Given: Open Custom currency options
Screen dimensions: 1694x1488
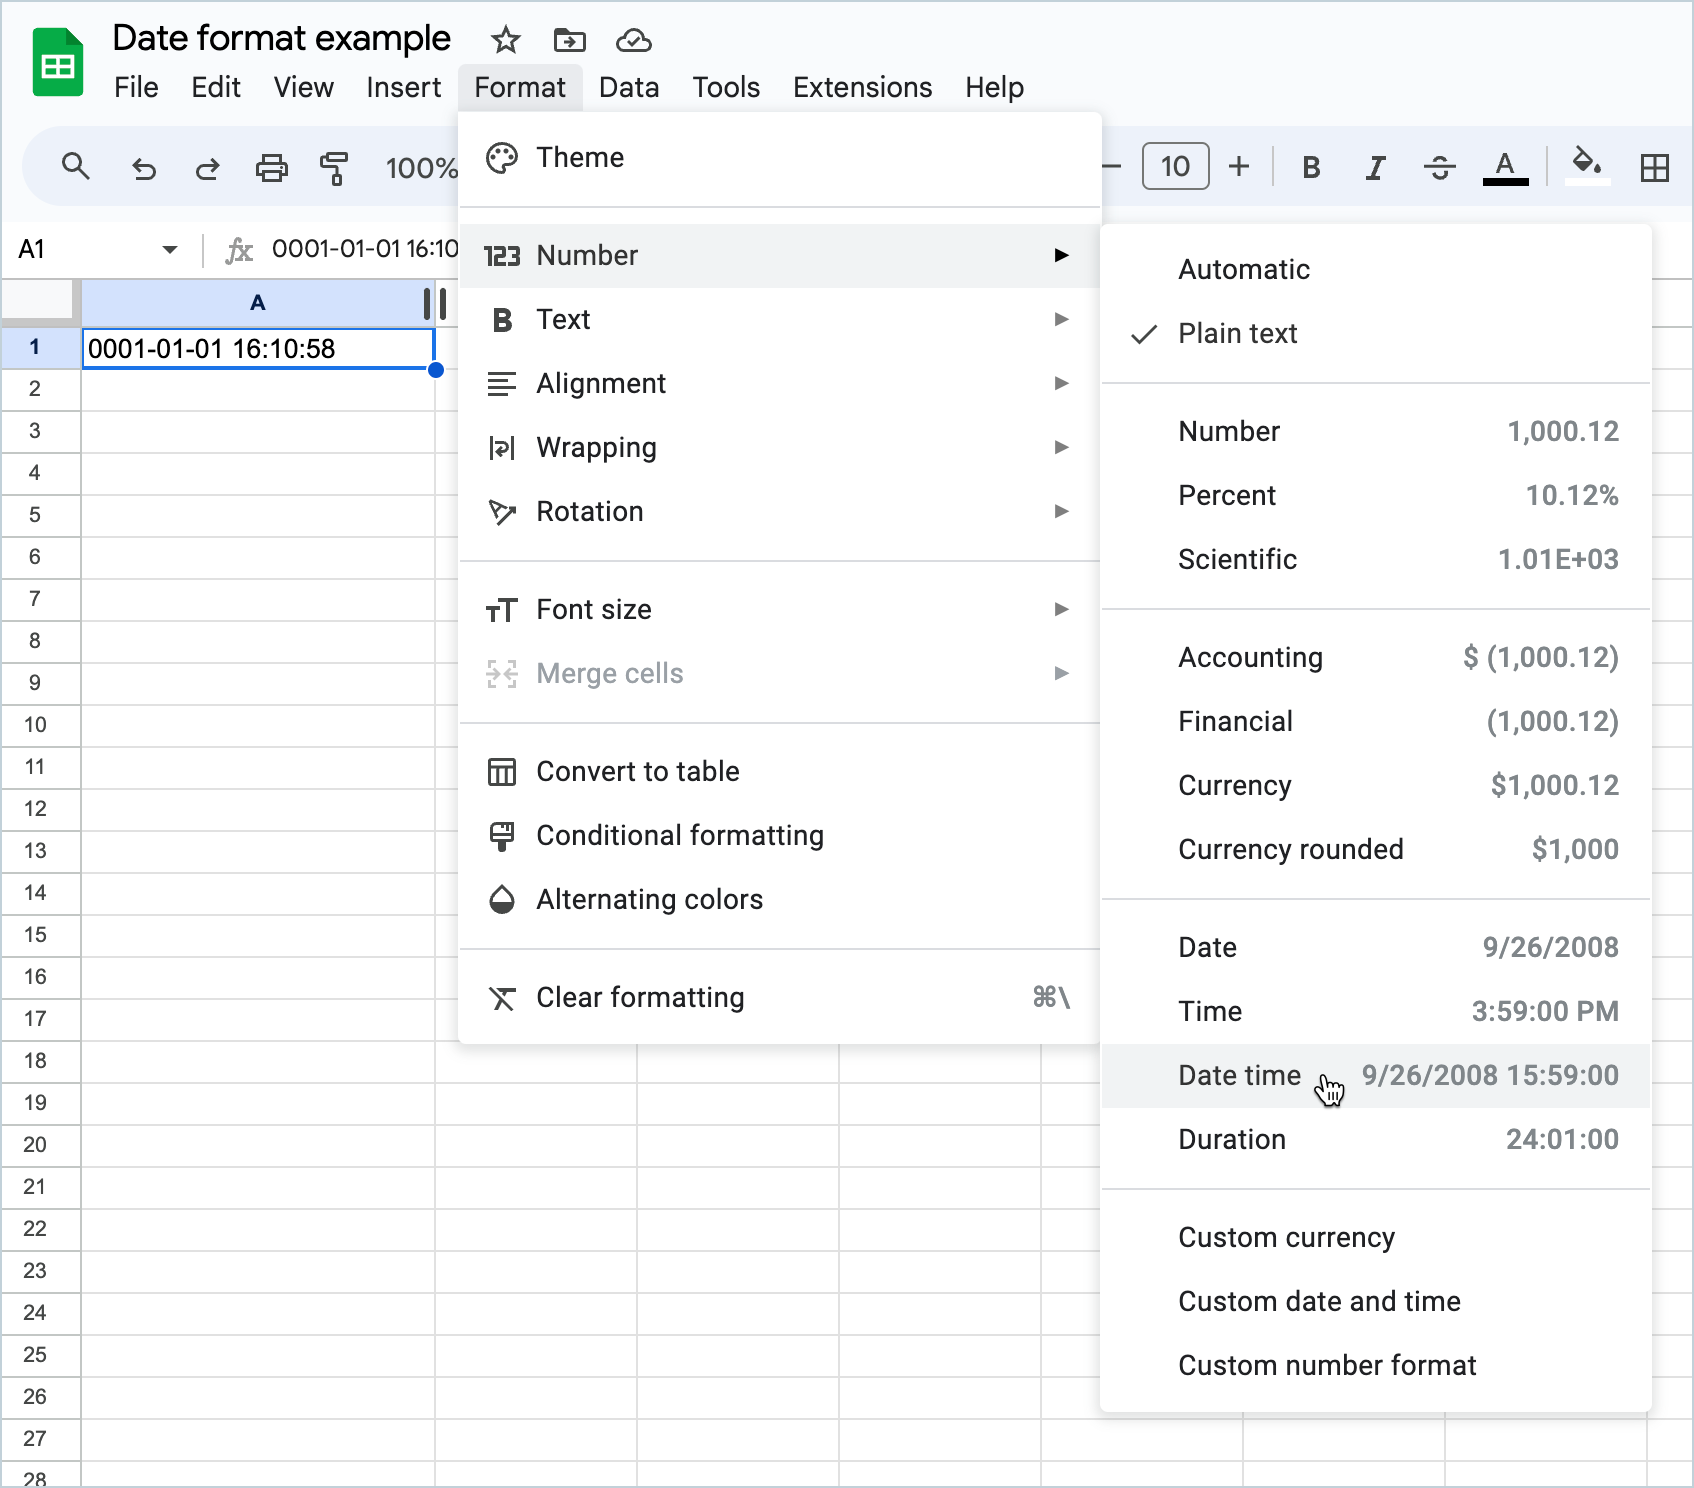Looking at the screenshot, I should (x=1376, y=1238).
